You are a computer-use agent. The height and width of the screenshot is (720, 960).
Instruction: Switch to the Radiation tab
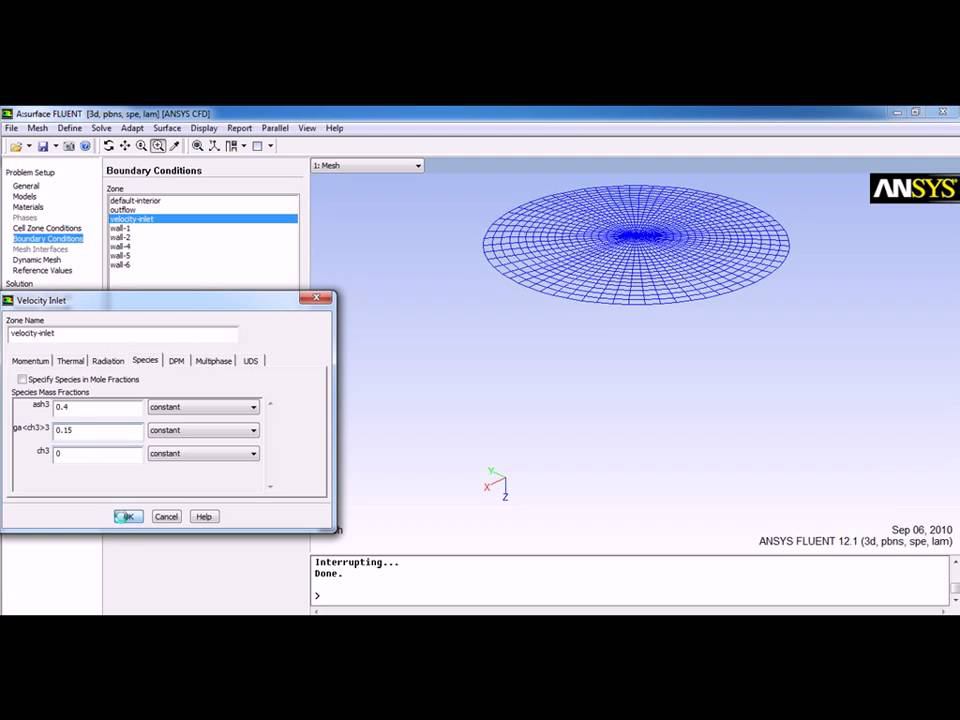click(x=108, y=361)
